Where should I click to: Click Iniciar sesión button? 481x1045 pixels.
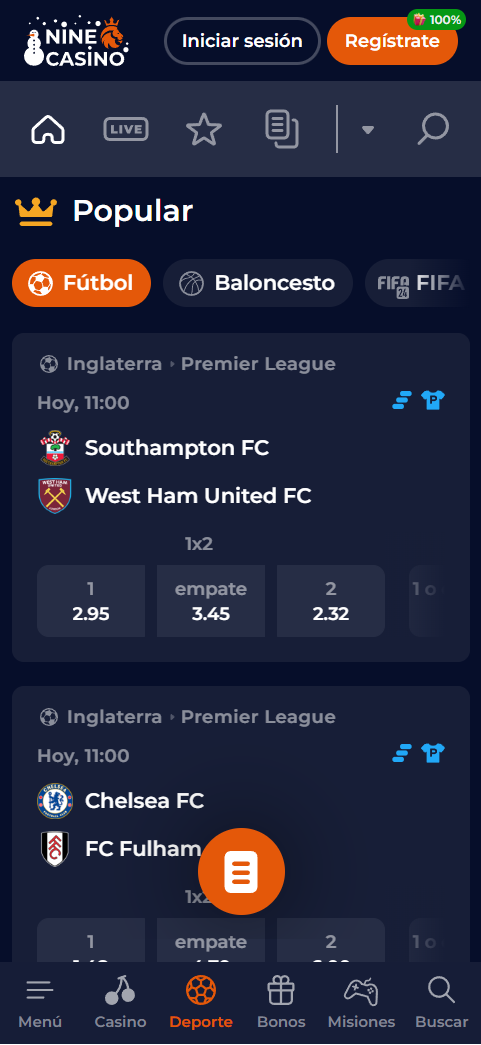pos(242,41)
